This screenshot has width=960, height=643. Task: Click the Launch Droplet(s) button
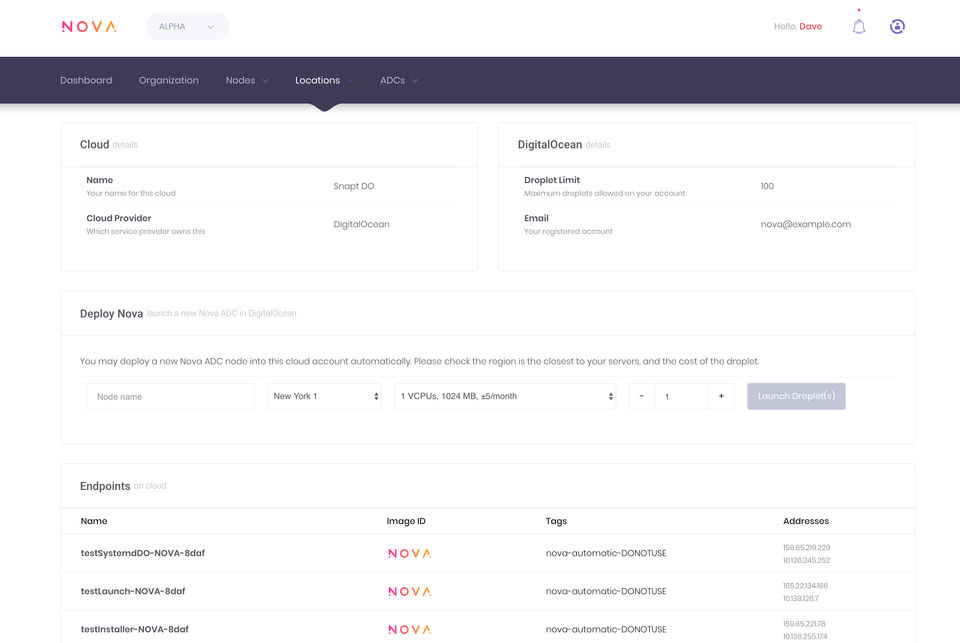tap(796, 396)
